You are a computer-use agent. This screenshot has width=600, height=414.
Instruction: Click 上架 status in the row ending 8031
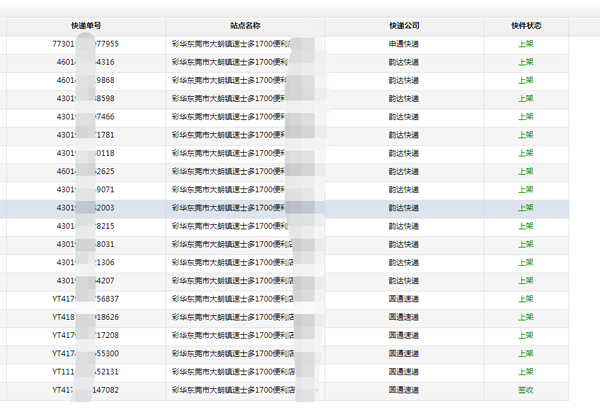pos(526,244)
